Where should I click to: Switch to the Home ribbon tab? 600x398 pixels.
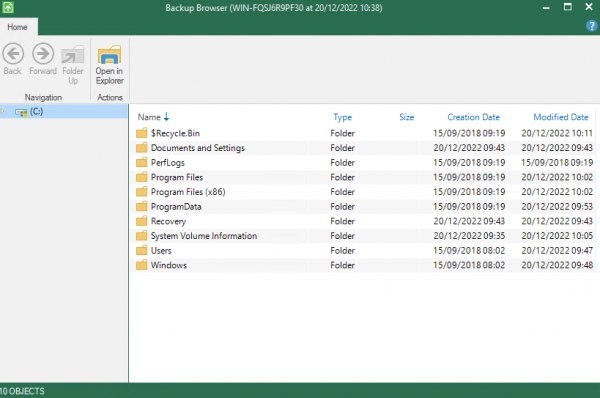(18, 27)
